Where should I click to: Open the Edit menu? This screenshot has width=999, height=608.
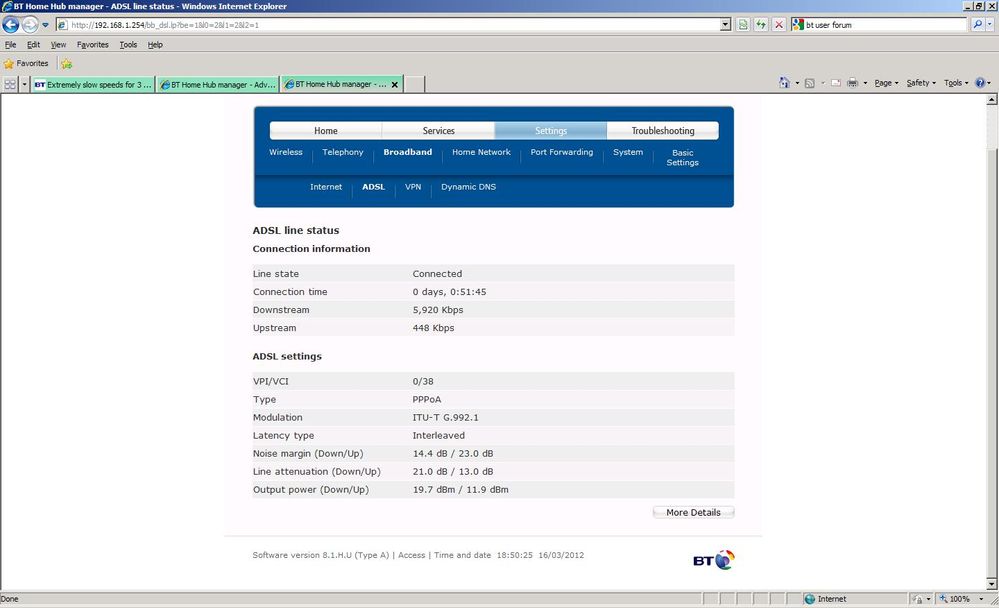click(33, 45)
